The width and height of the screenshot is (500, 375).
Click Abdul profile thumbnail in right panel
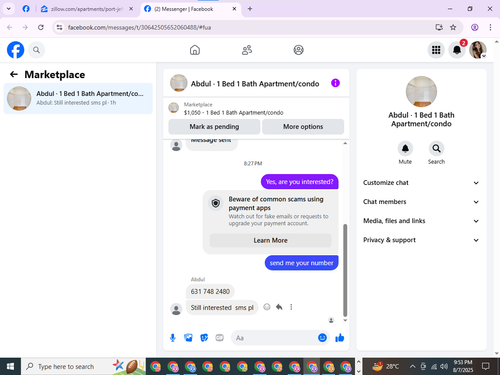(x=421, y=92)
